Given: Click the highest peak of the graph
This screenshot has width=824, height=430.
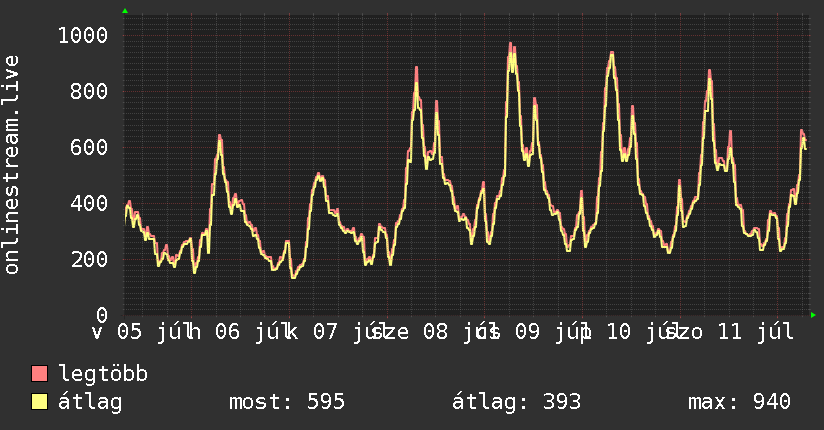Looking at the screenshot, I should tap(510, 44).
